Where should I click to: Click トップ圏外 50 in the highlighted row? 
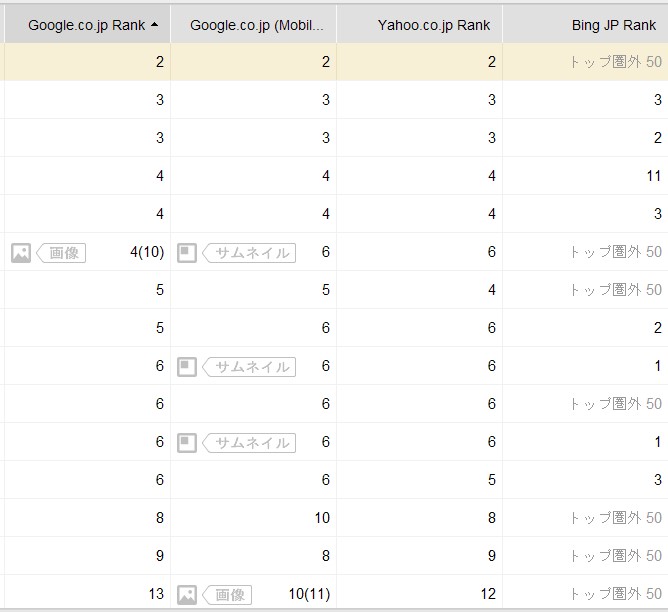point(616,62)
